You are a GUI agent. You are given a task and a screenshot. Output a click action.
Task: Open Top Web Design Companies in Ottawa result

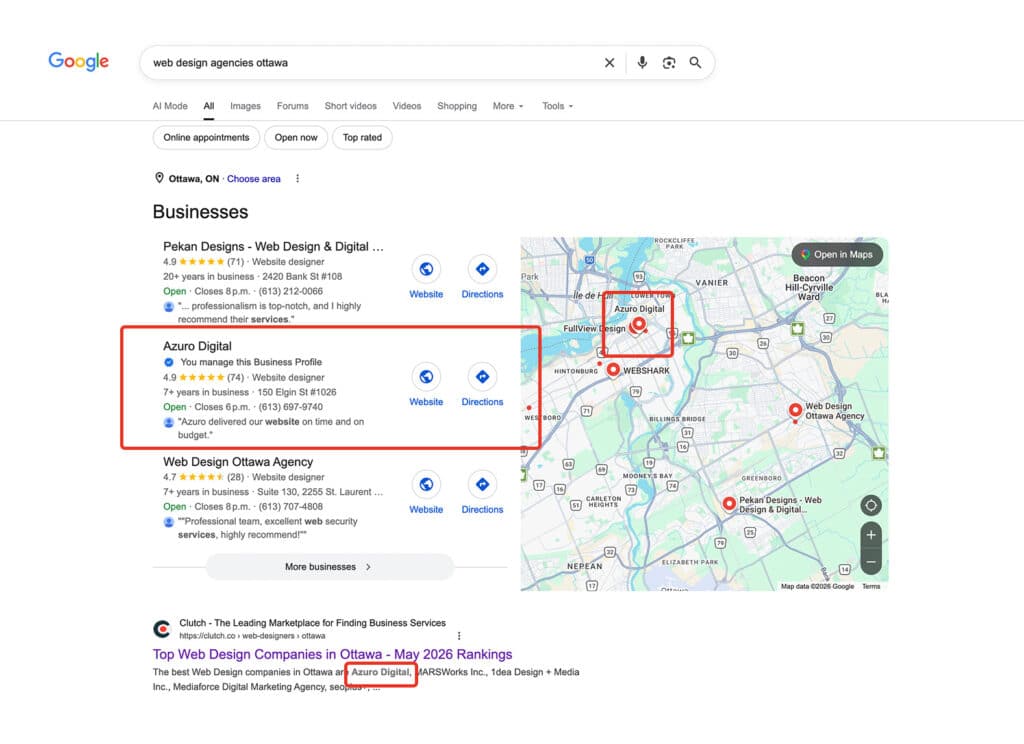(x=332, y=655)
